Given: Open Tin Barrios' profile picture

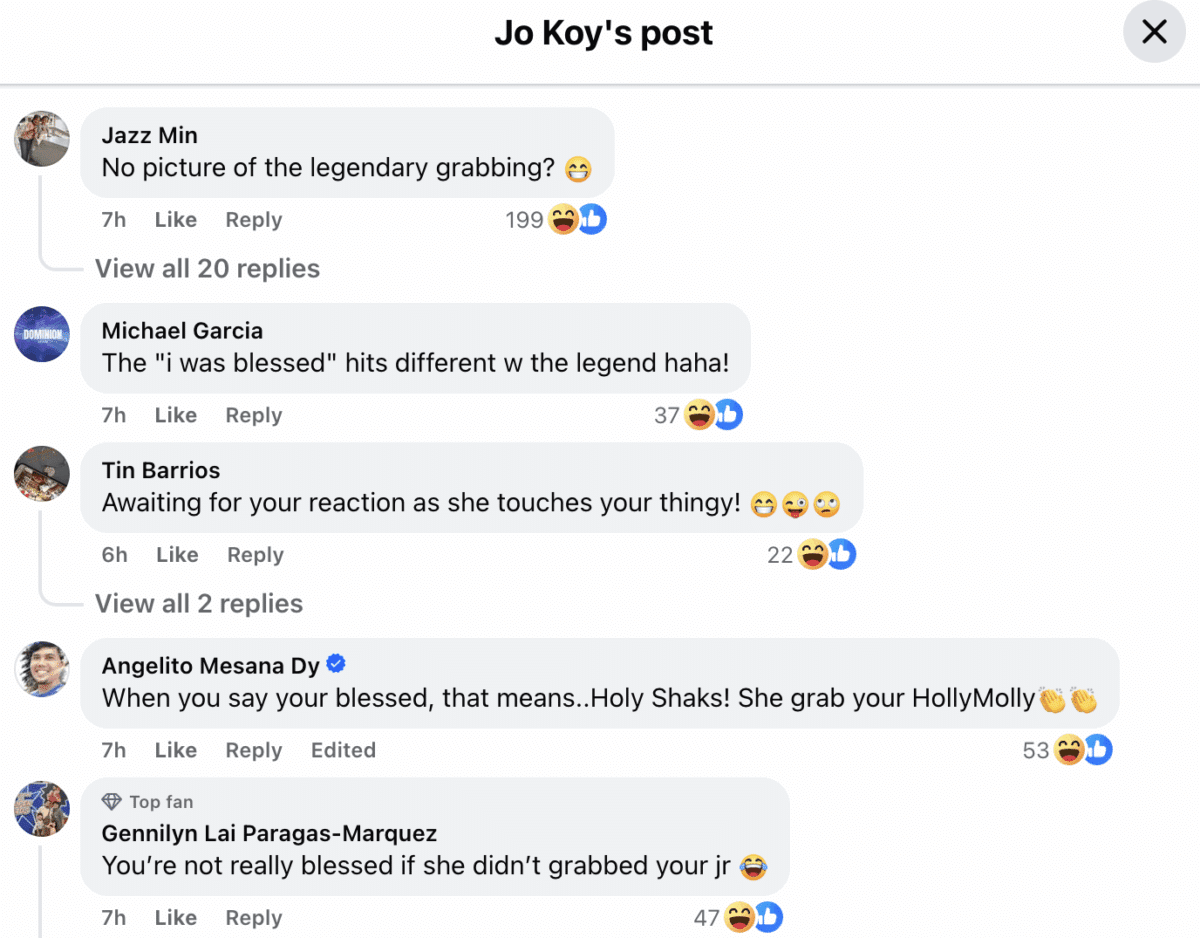Looking at the screenshot, I should click(41, 474).
